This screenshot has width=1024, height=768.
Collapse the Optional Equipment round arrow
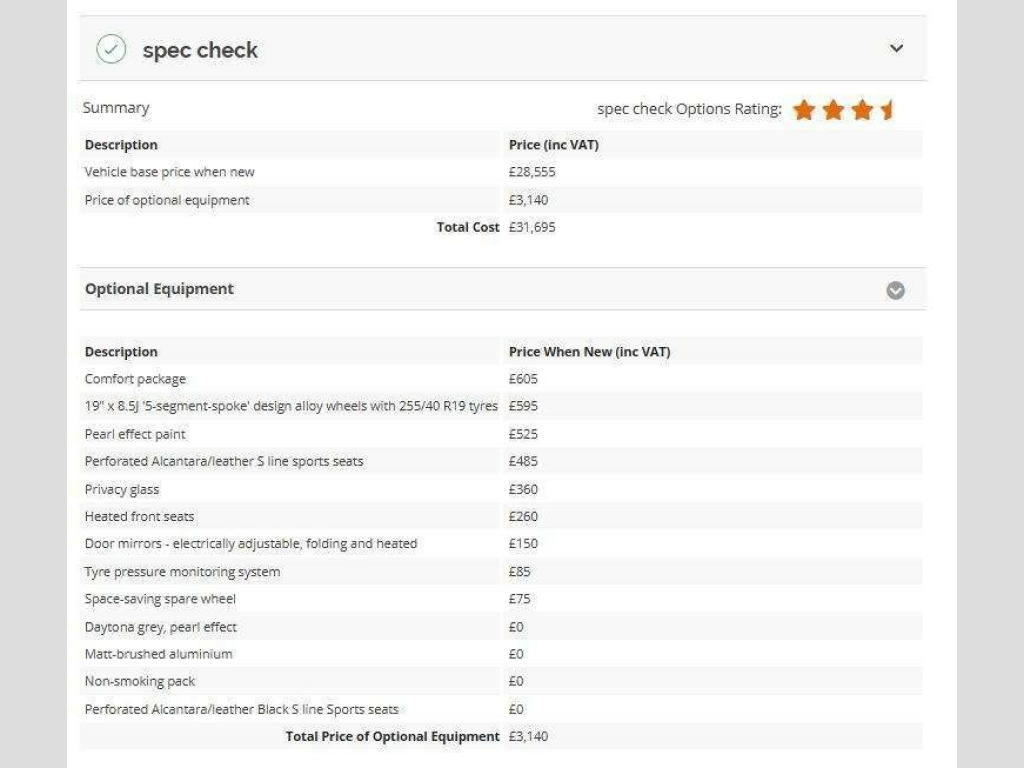895,290
